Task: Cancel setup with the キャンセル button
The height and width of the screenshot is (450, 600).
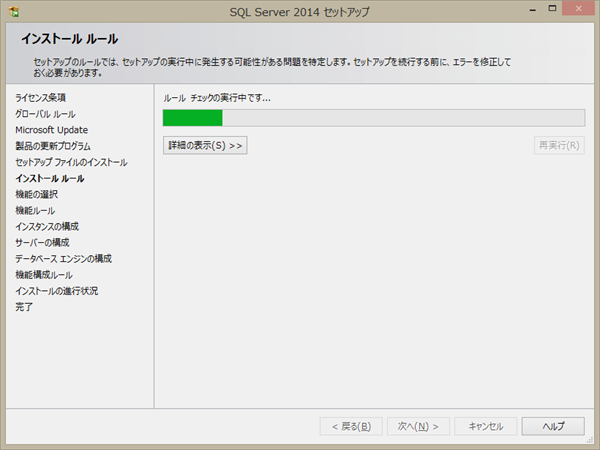Action: pyautogui.click(x=486, y=426)
